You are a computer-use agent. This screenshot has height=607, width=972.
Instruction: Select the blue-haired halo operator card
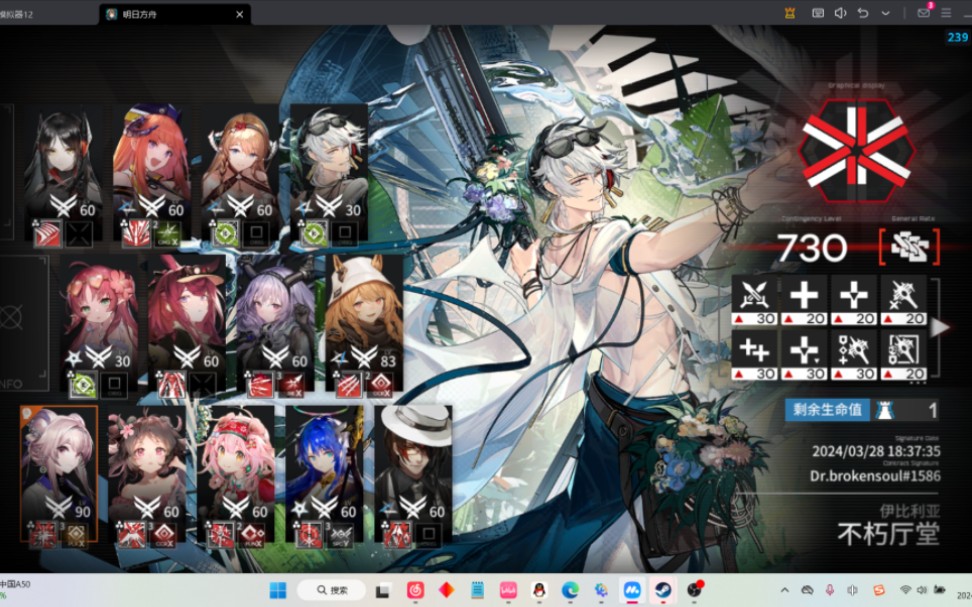(324, 476)
